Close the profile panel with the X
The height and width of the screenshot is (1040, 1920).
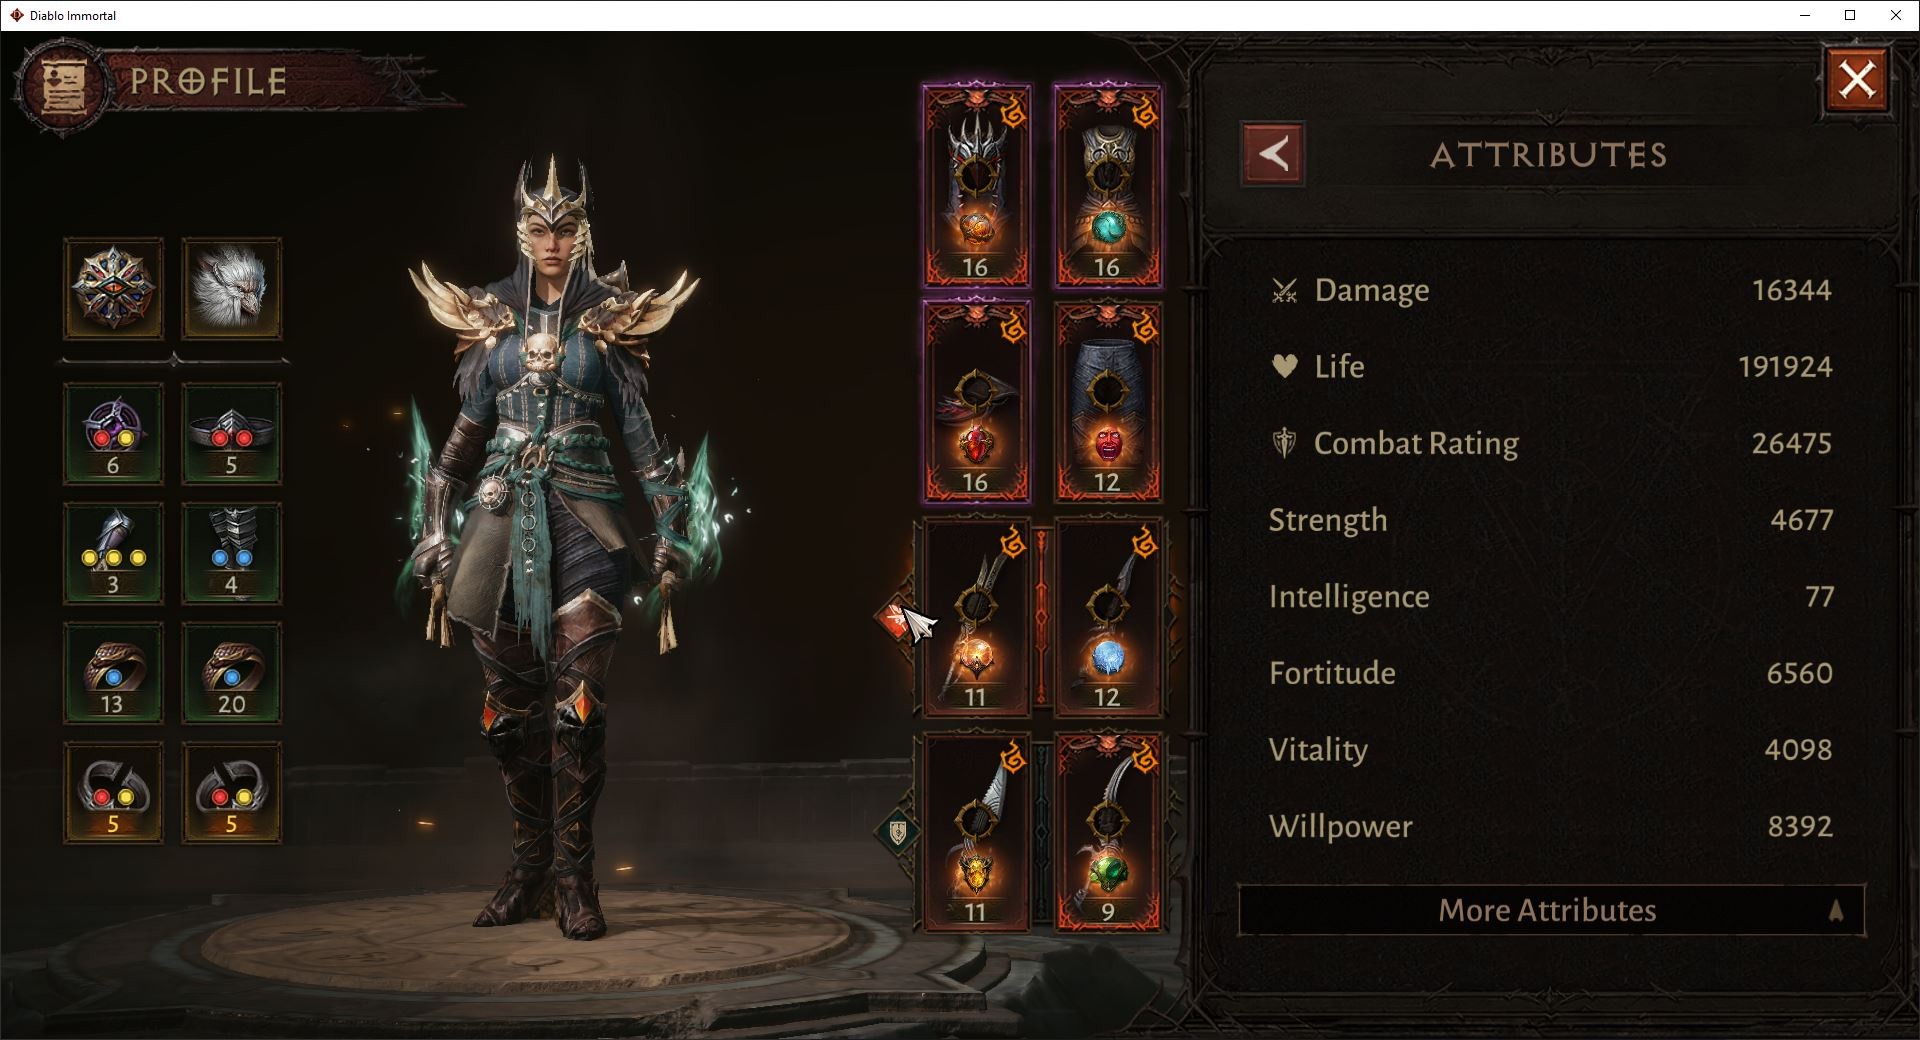click(1857, 80)
